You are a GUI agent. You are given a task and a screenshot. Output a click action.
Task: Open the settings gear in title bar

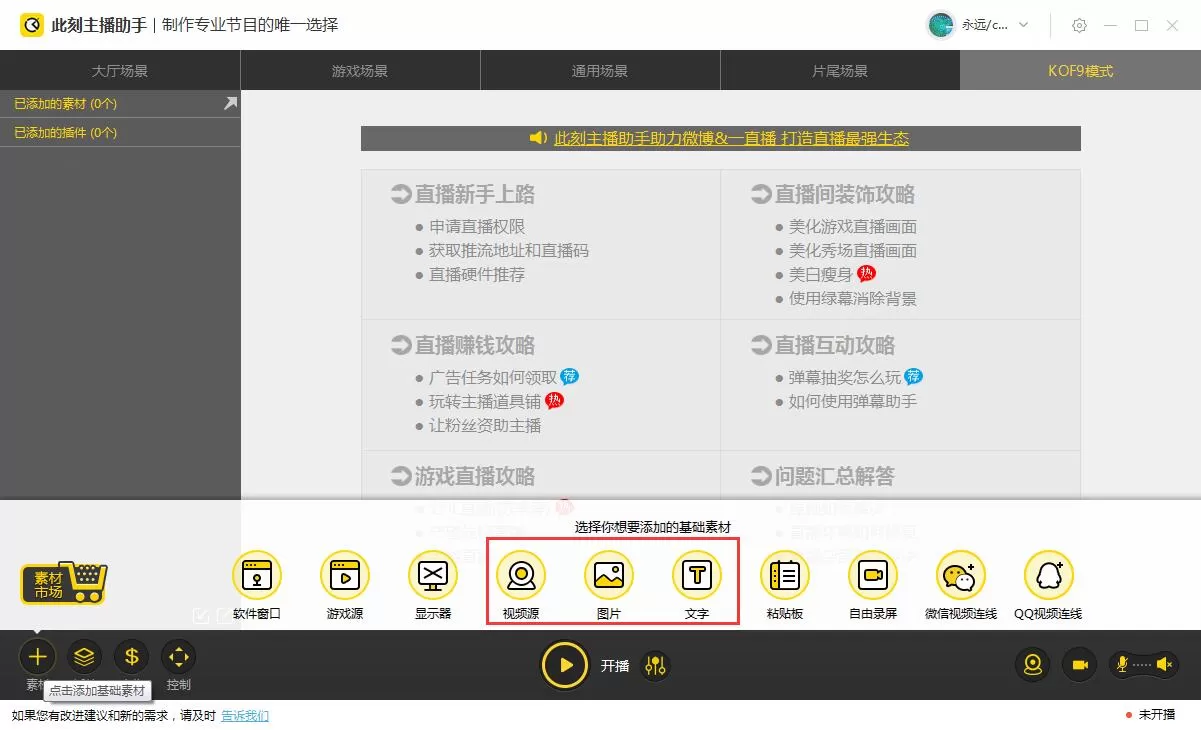pos(1079,25)
